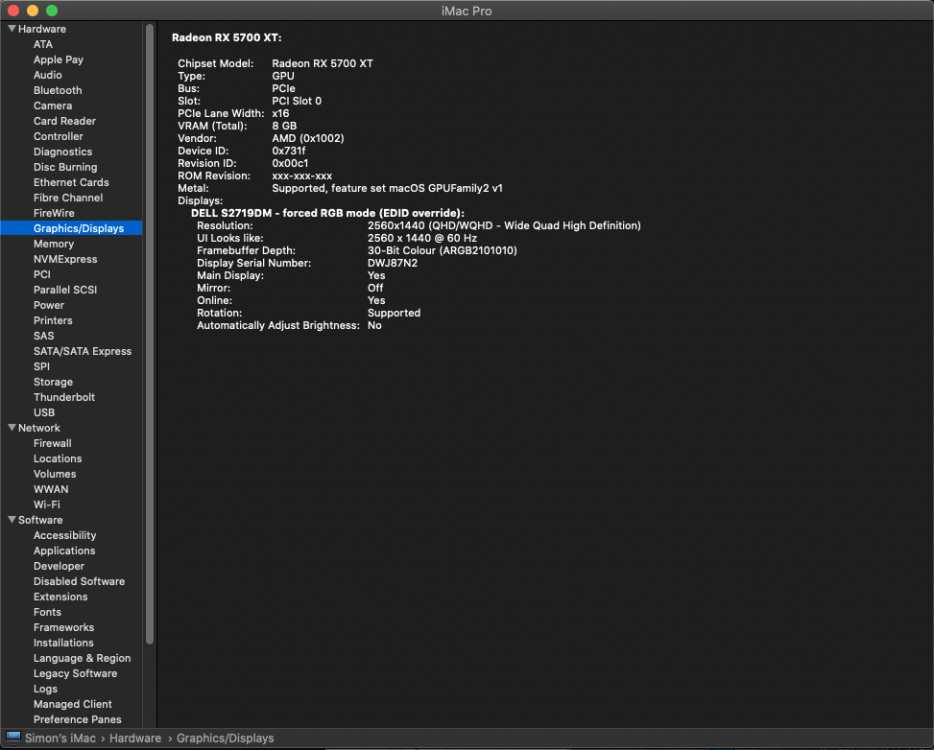This screenshot has width=934, height=750.
Task: Select Power in the sidebar
Action: 49,305
